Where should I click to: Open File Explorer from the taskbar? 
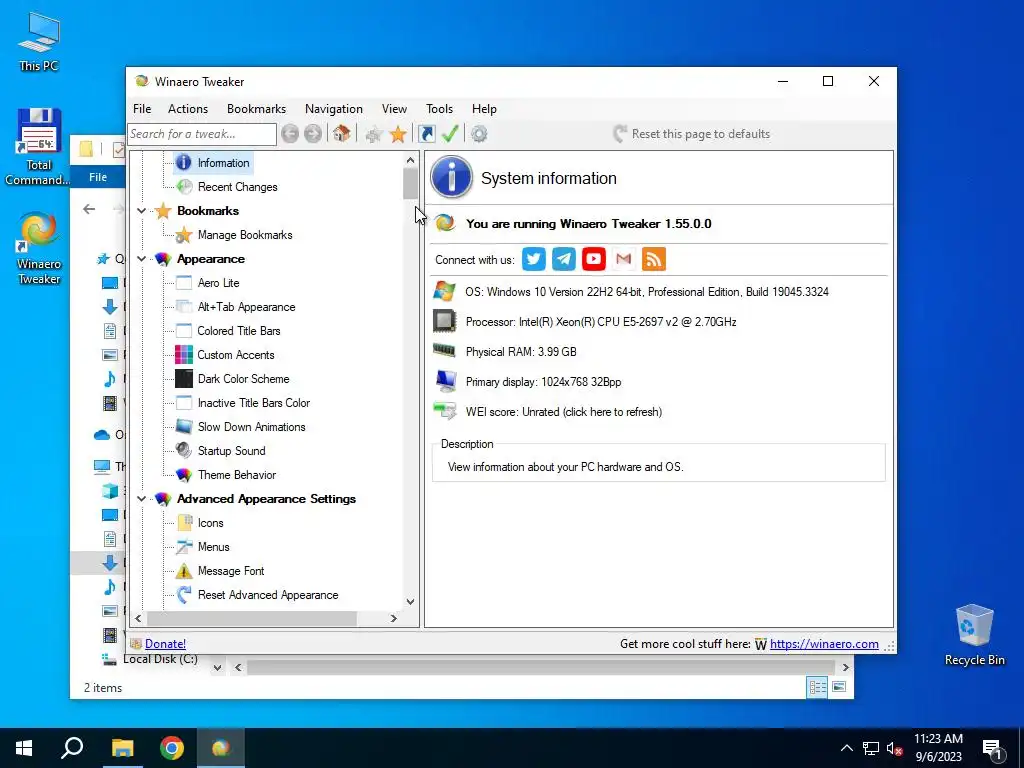point(122,748)
